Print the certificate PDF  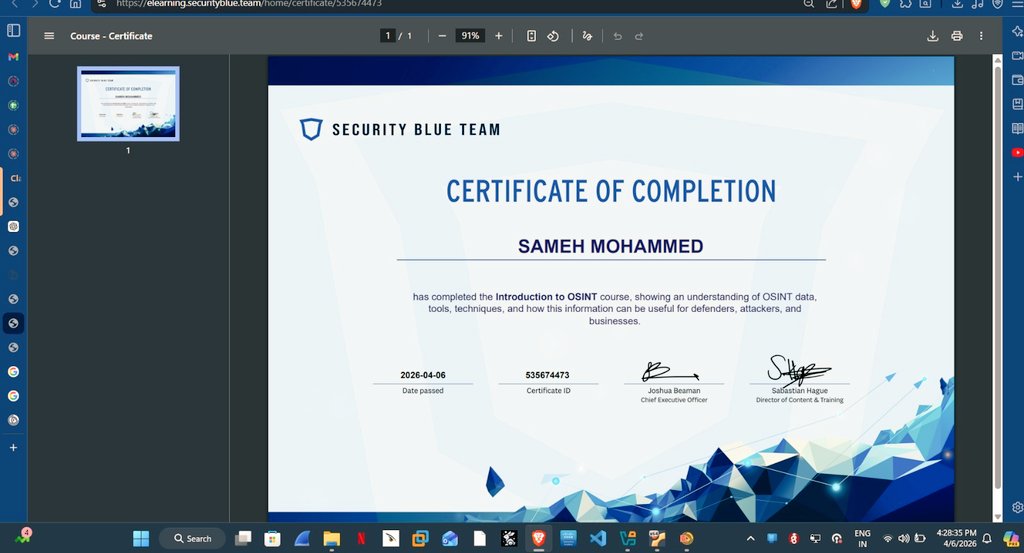[957, 36]
